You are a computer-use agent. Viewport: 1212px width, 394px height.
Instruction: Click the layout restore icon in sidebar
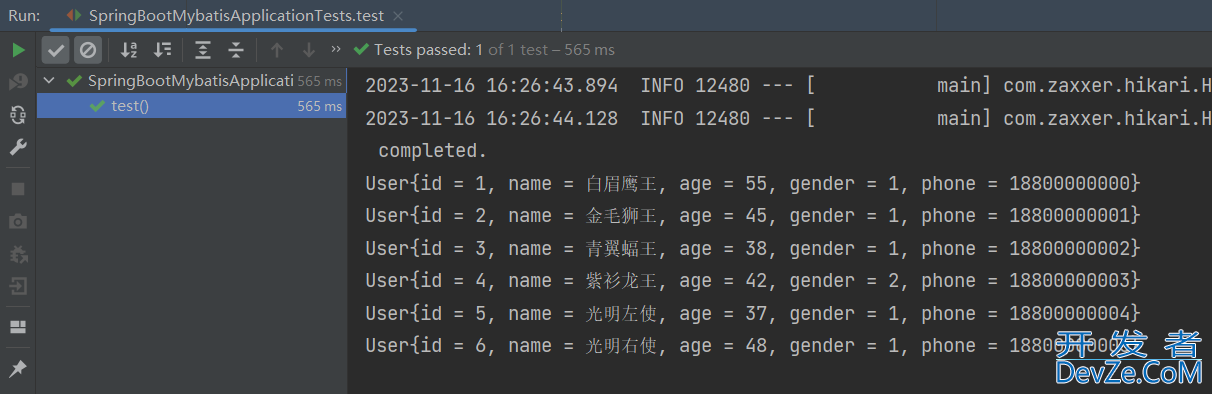point(18,327)
